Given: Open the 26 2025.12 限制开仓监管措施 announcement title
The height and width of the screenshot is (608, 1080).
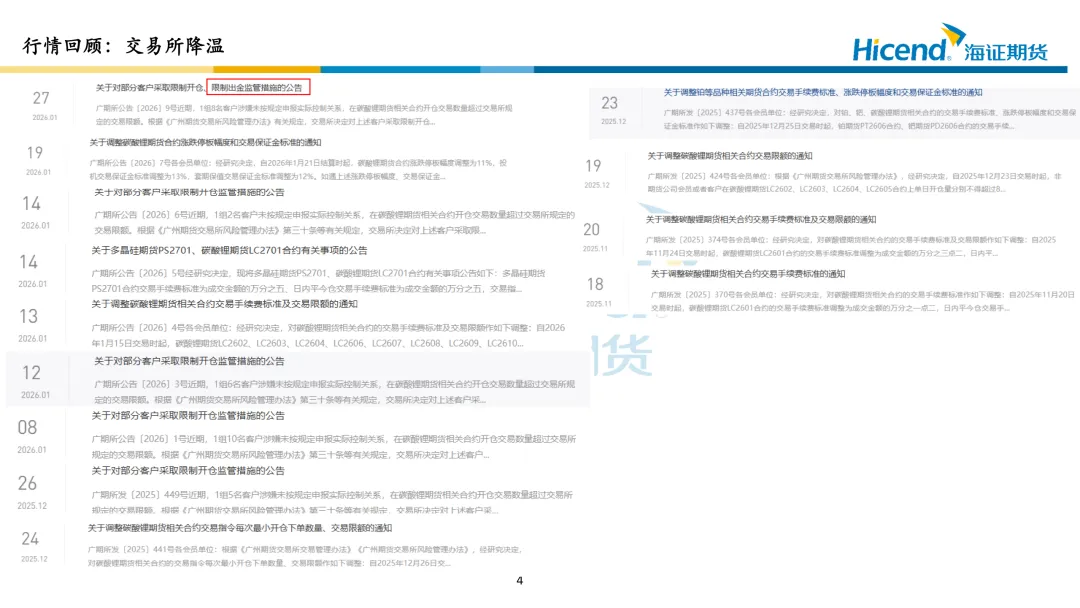Looking at the screenshot, I should (x=188, y=471).
